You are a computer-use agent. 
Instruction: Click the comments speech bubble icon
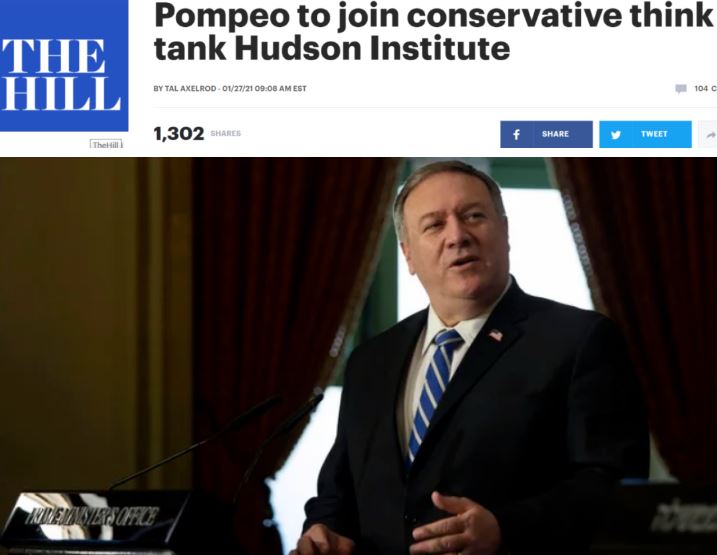pyautogui.click(x=681, y=89)
